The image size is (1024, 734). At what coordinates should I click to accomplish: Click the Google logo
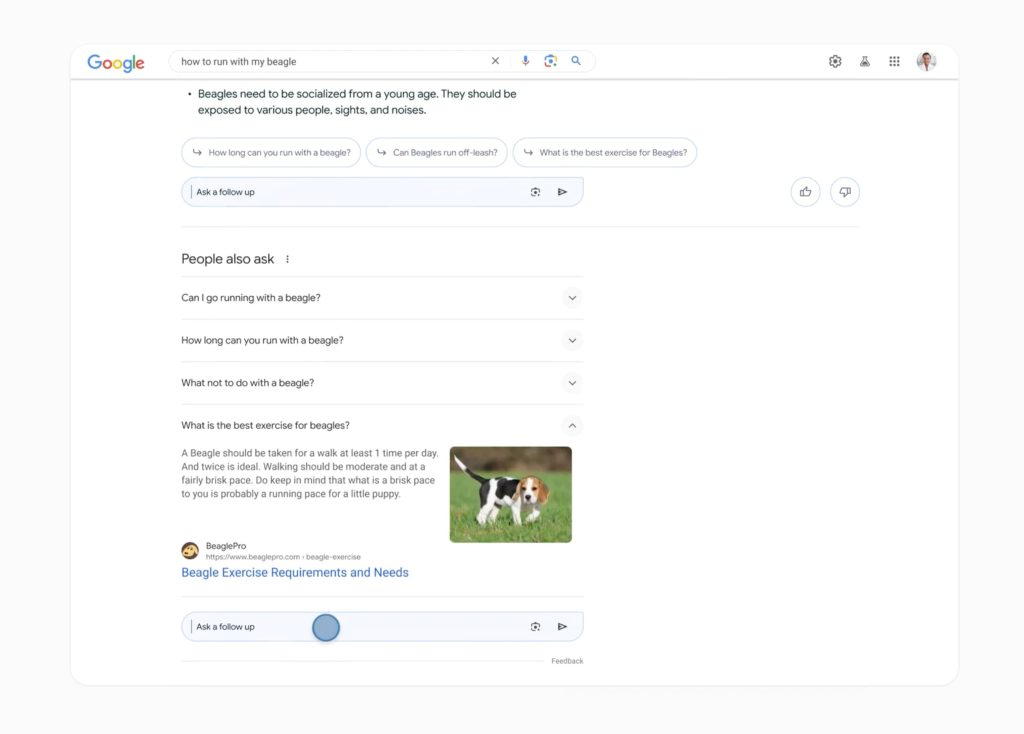pos(116,62)
